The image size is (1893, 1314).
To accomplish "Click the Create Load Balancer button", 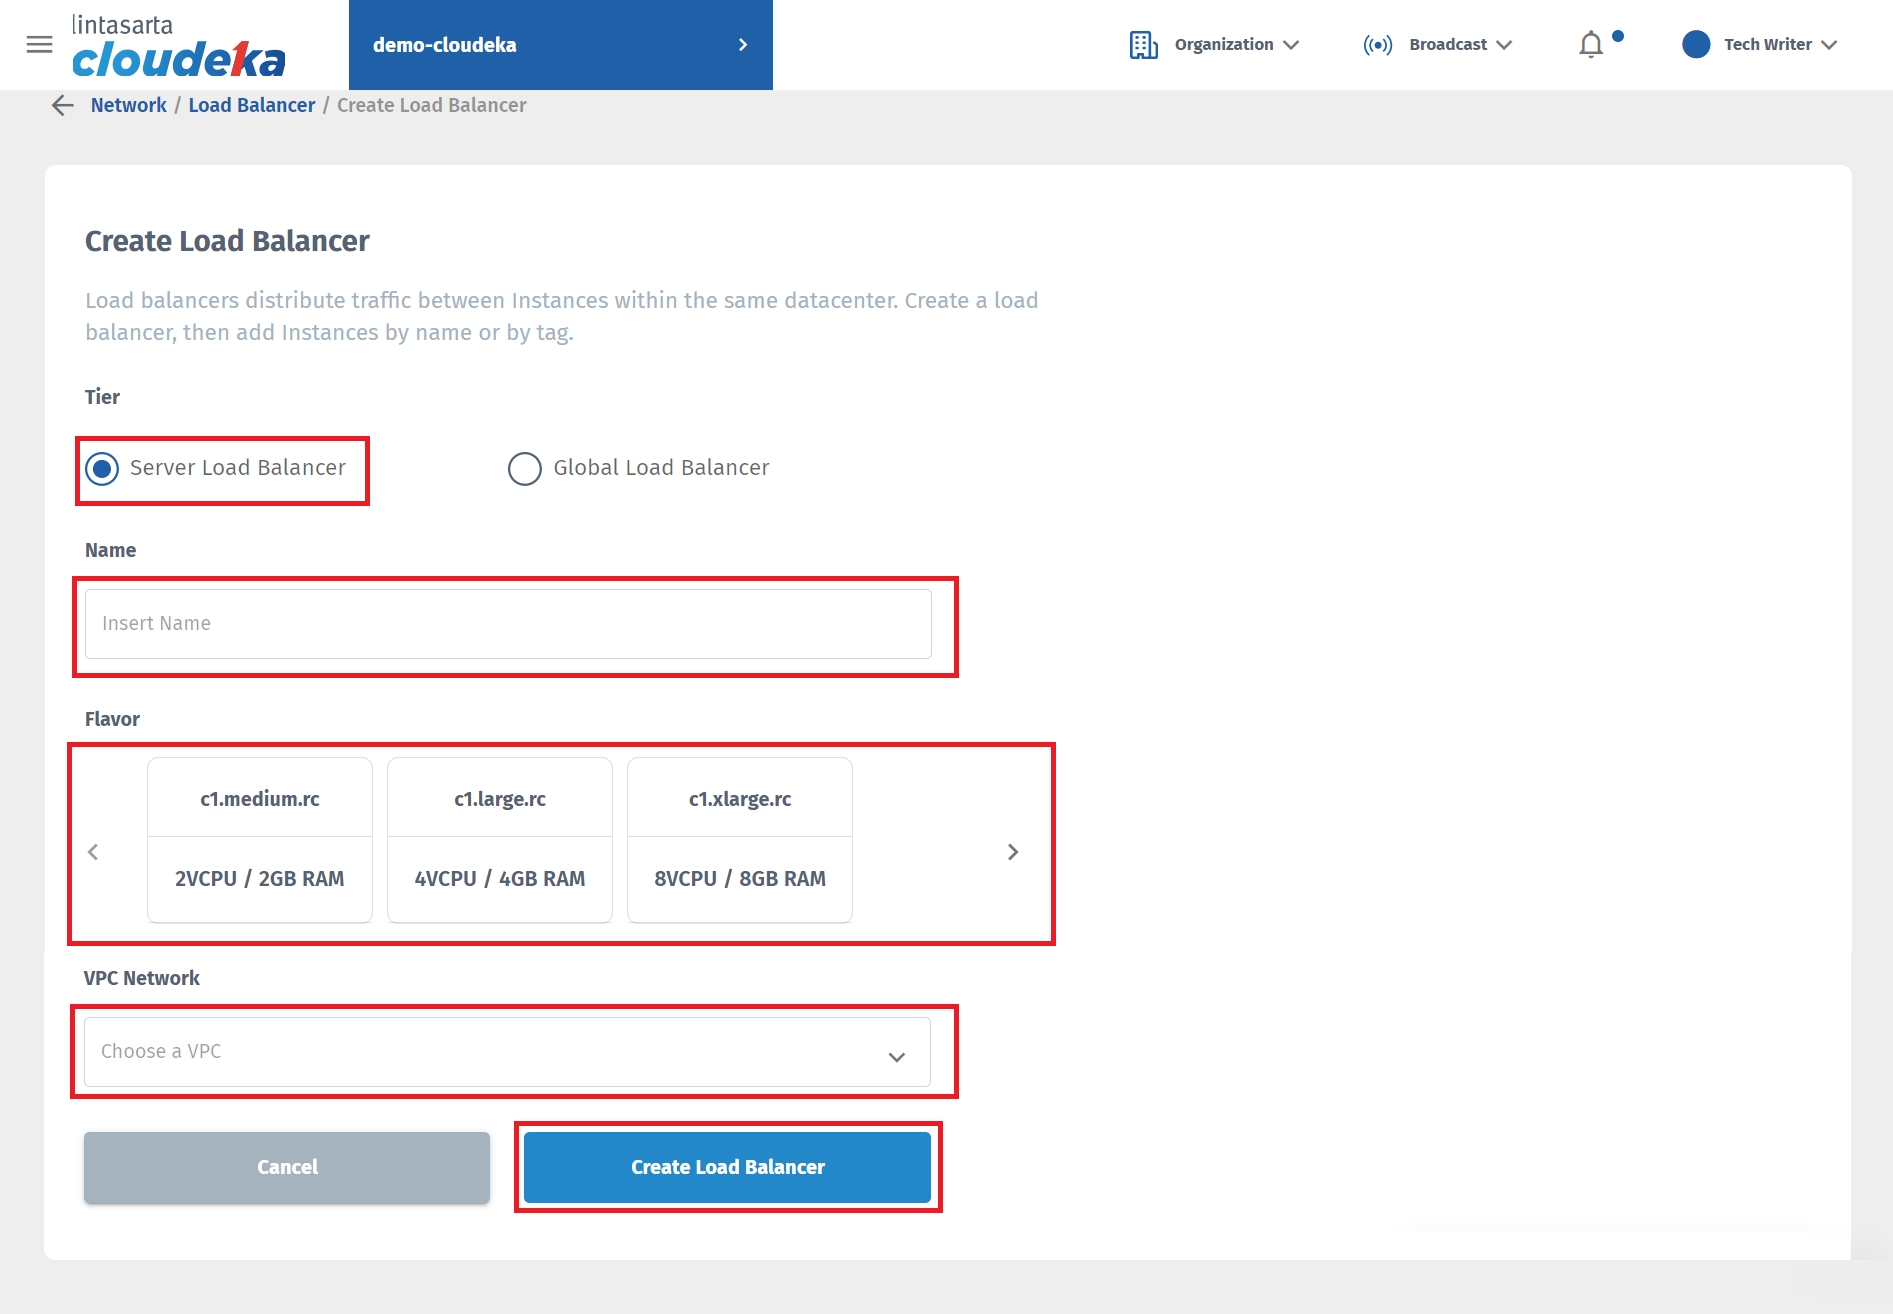I will (727, 1167).
